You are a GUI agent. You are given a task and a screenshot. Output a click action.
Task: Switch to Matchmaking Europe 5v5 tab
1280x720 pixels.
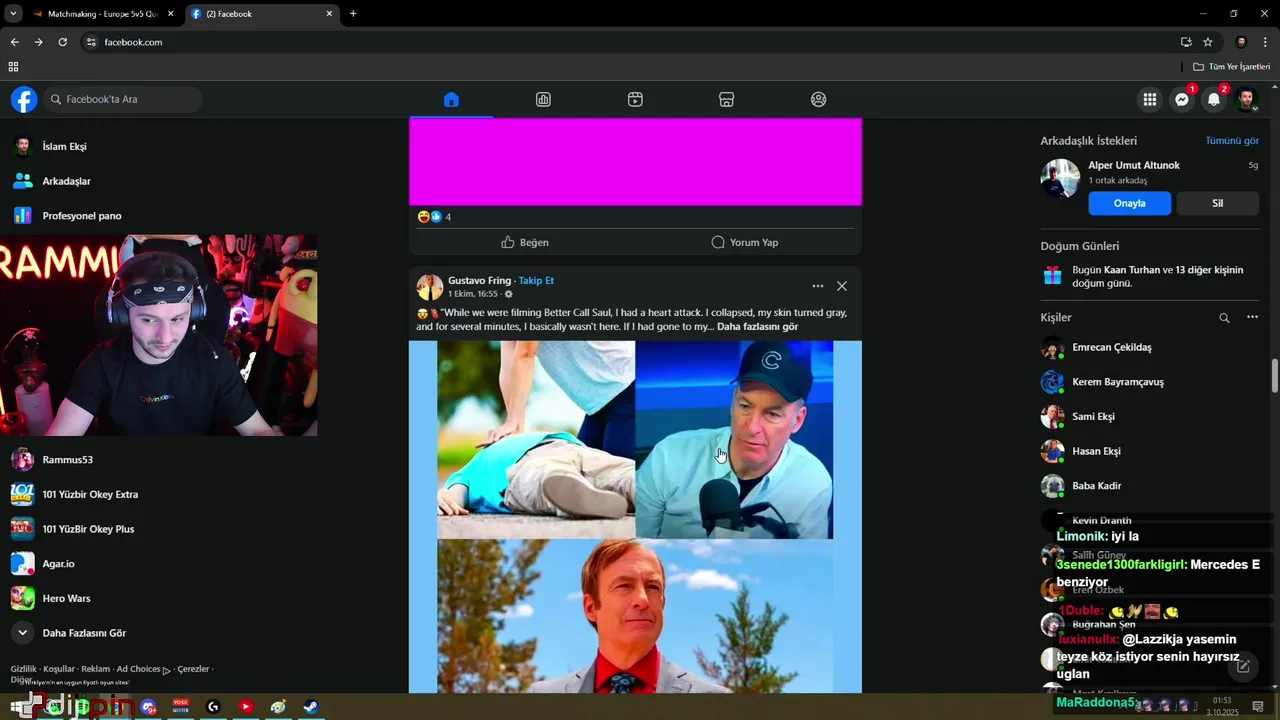coord(103,14)
